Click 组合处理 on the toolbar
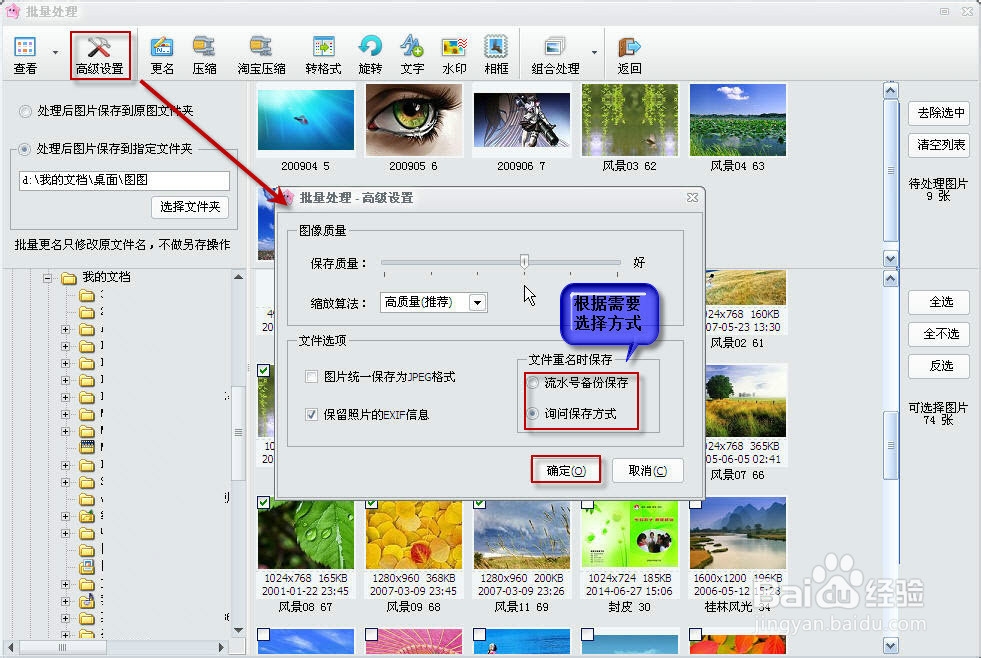 tap(556, 52)
